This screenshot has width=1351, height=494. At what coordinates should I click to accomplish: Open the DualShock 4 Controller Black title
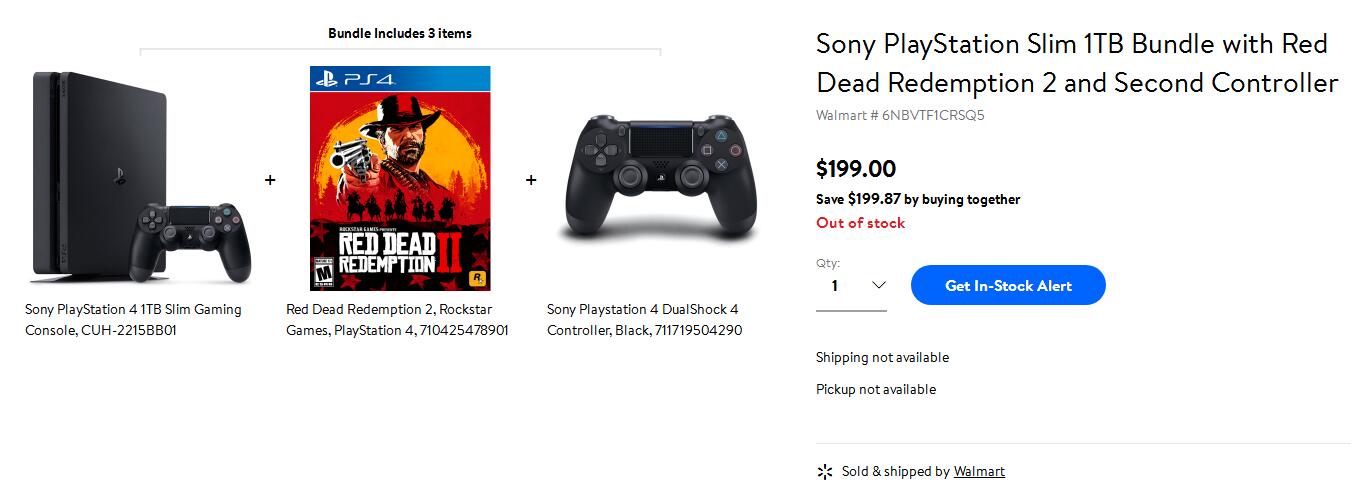(644, 320)
